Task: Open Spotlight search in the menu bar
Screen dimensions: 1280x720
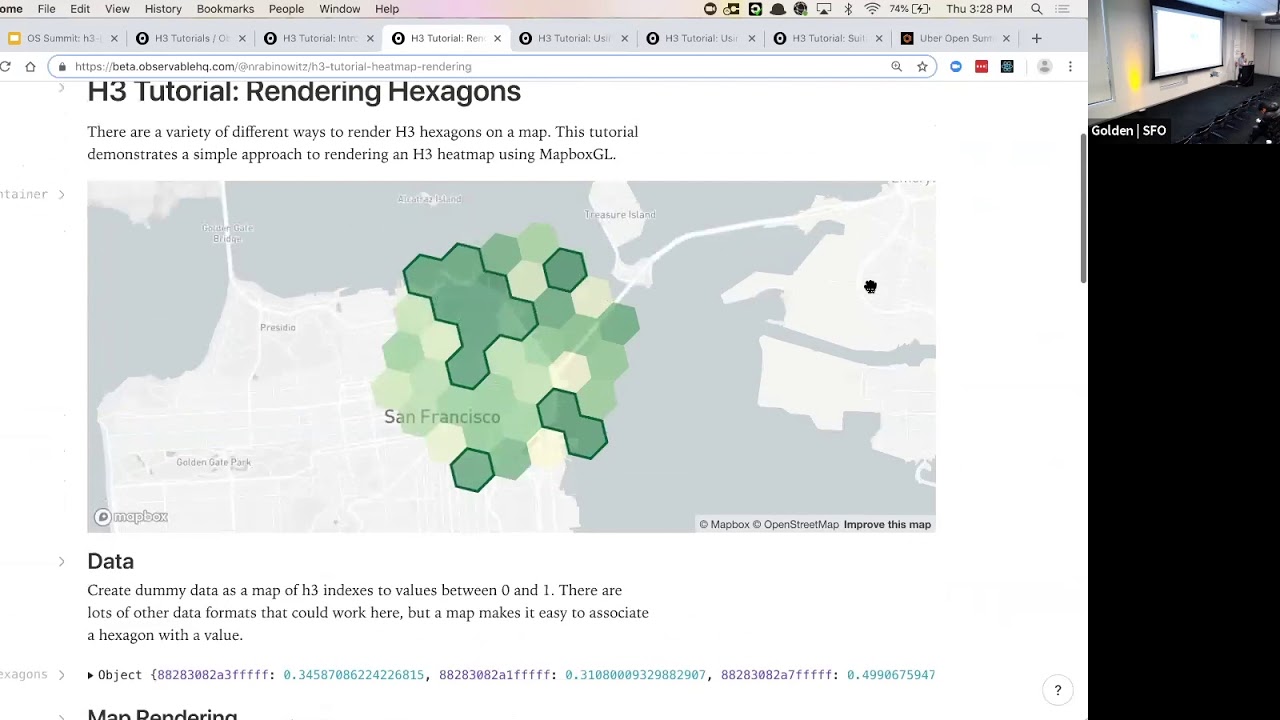Action: coord(1037,9)
